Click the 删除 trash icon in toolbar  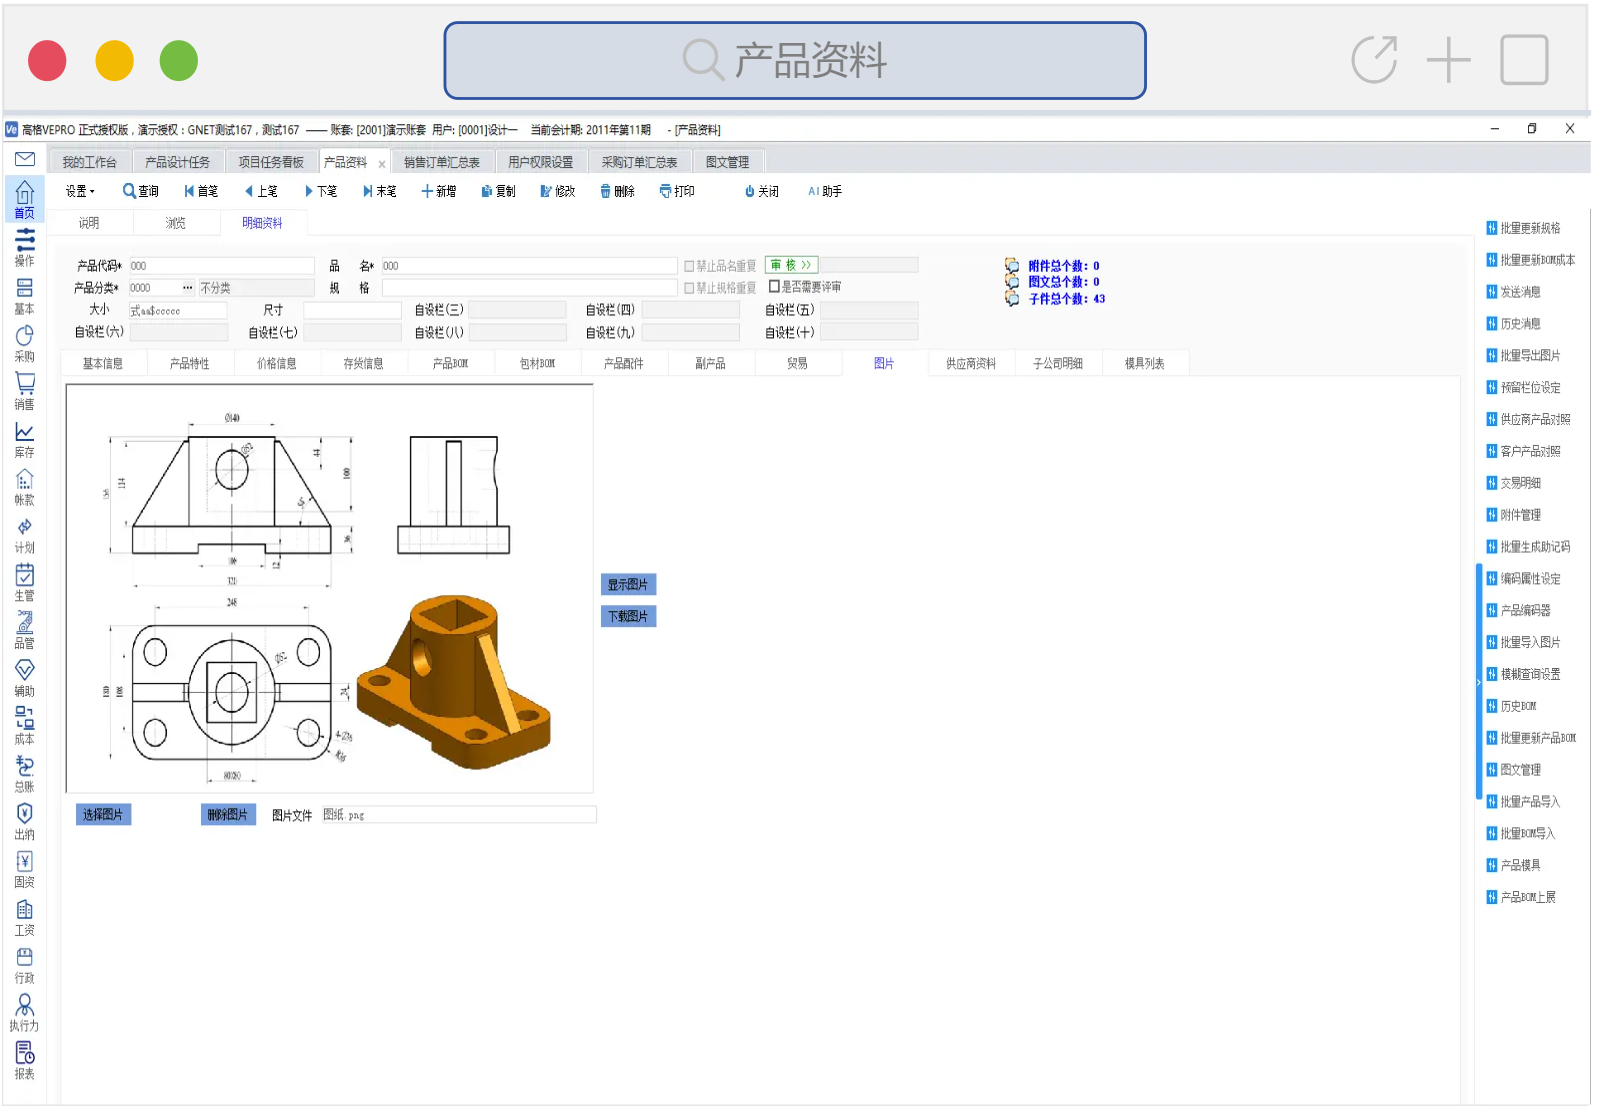point(606,191)
